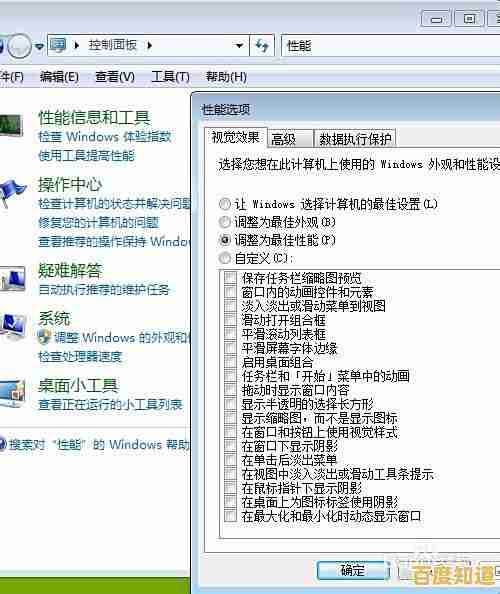
Task: Switch to the 数据执行保护 tab
Action: (x=355, y=139)
